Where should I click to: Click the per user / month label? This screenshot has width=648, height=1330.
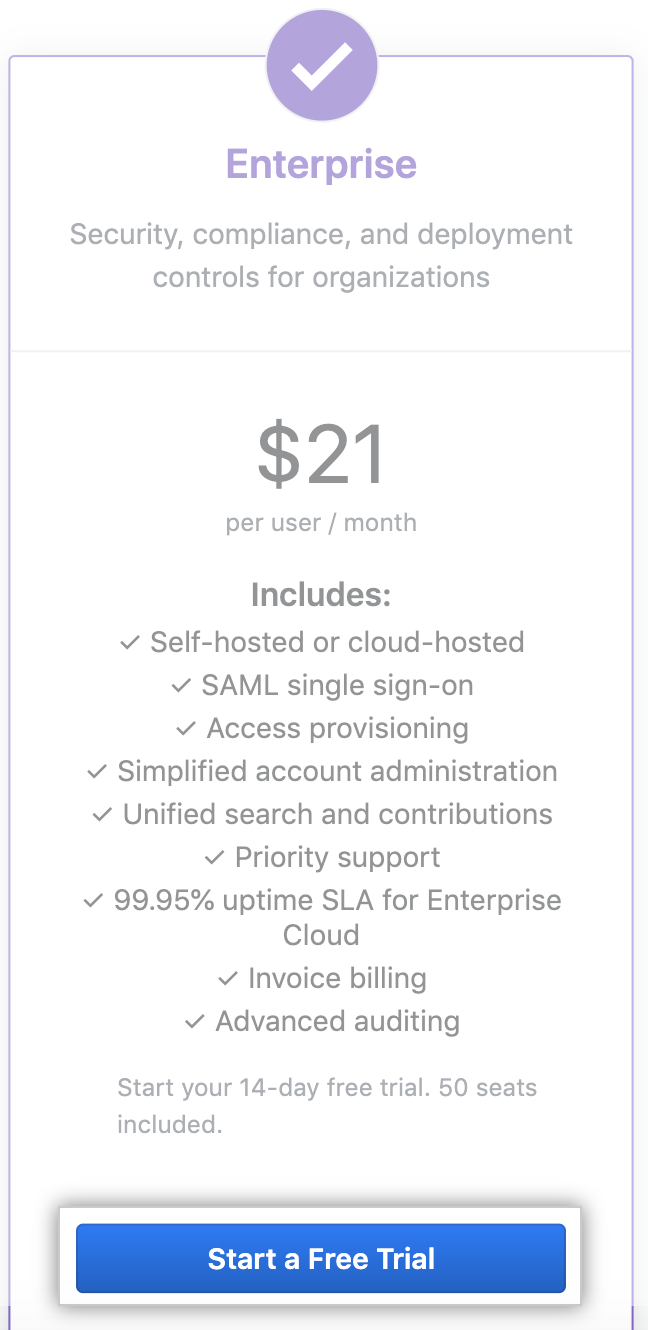click(x=321, y=522)
